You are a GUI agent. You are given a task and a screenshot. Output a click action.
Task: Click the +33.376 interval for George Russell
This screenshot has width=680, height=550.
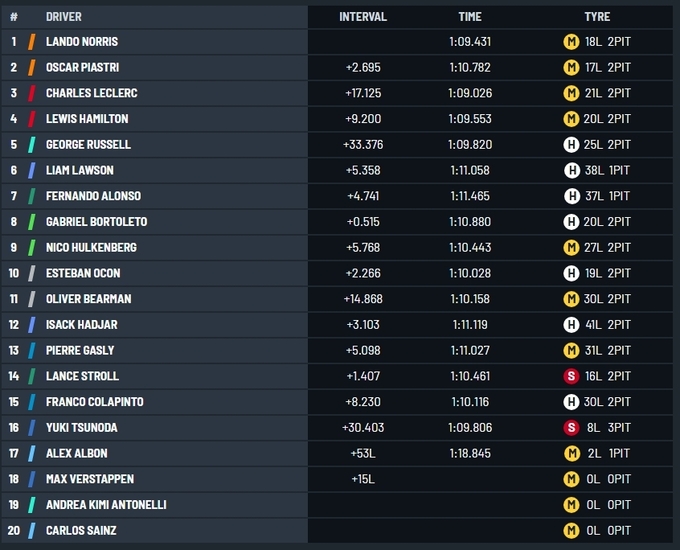[363, 145]
